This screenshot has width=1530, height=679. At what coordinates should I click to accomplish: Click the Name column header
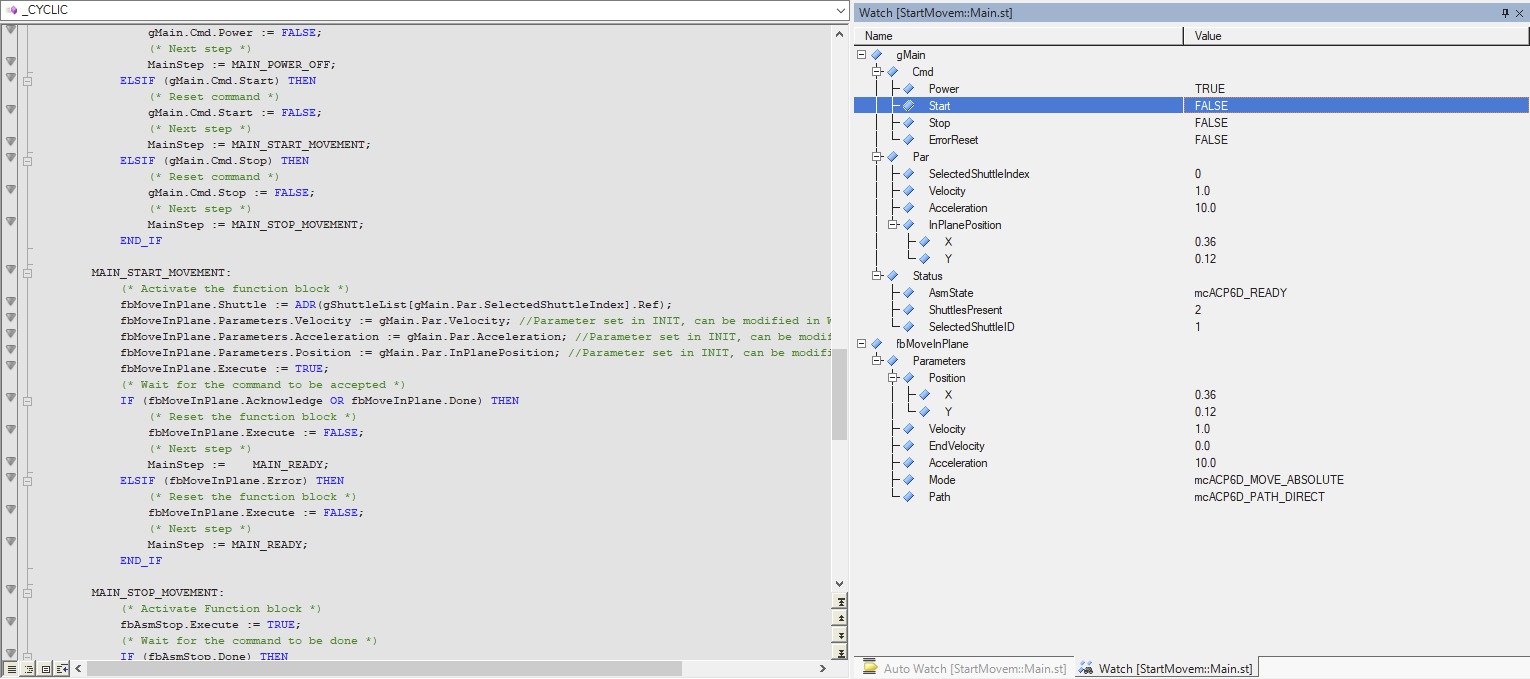pyautogui.click(x=1019, y=36)
